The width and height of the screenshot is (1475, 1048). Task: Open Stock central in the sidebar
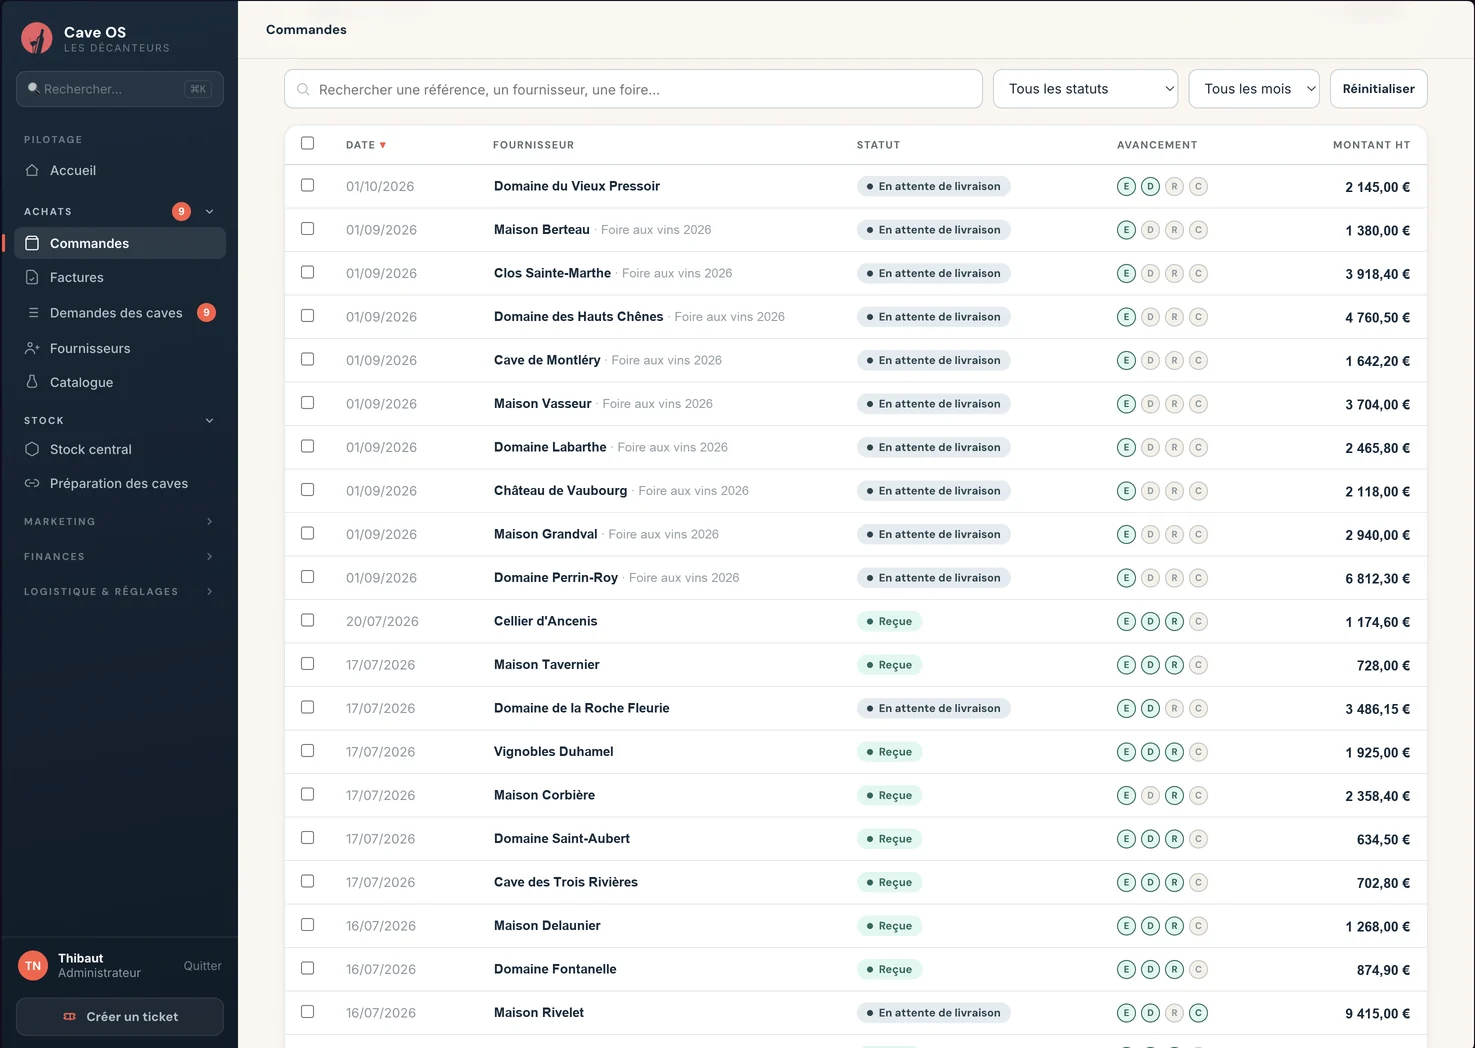click(x=119, y=449)
